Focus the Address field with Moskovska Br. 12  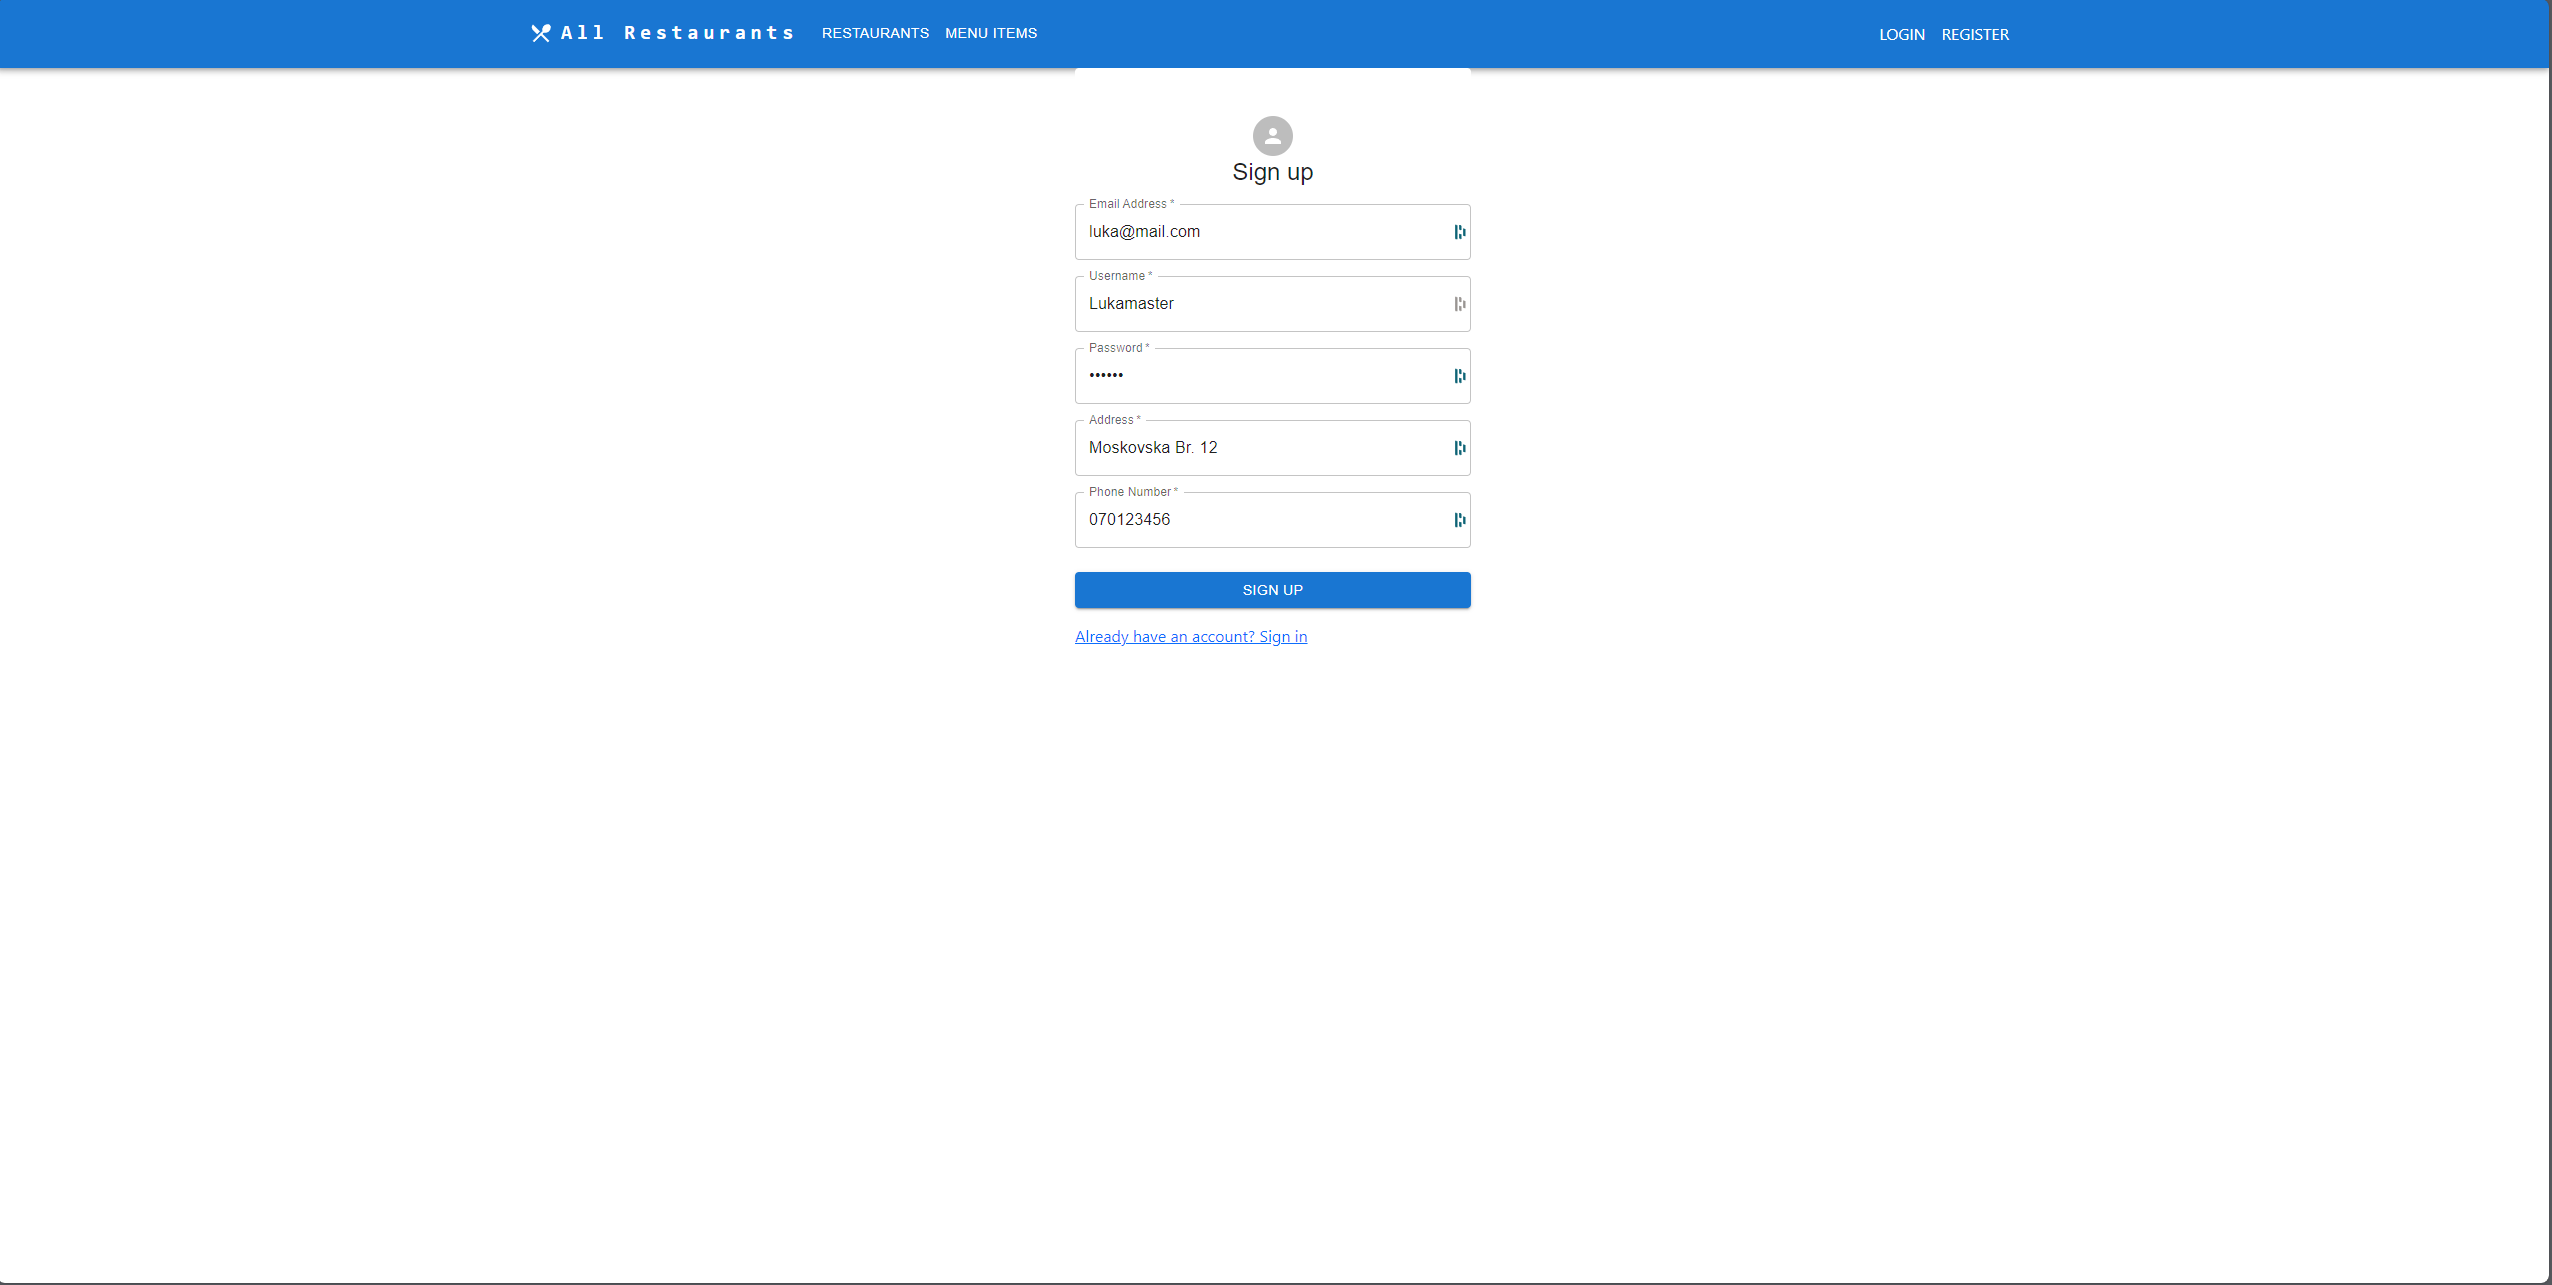(x=1260, y=448)
